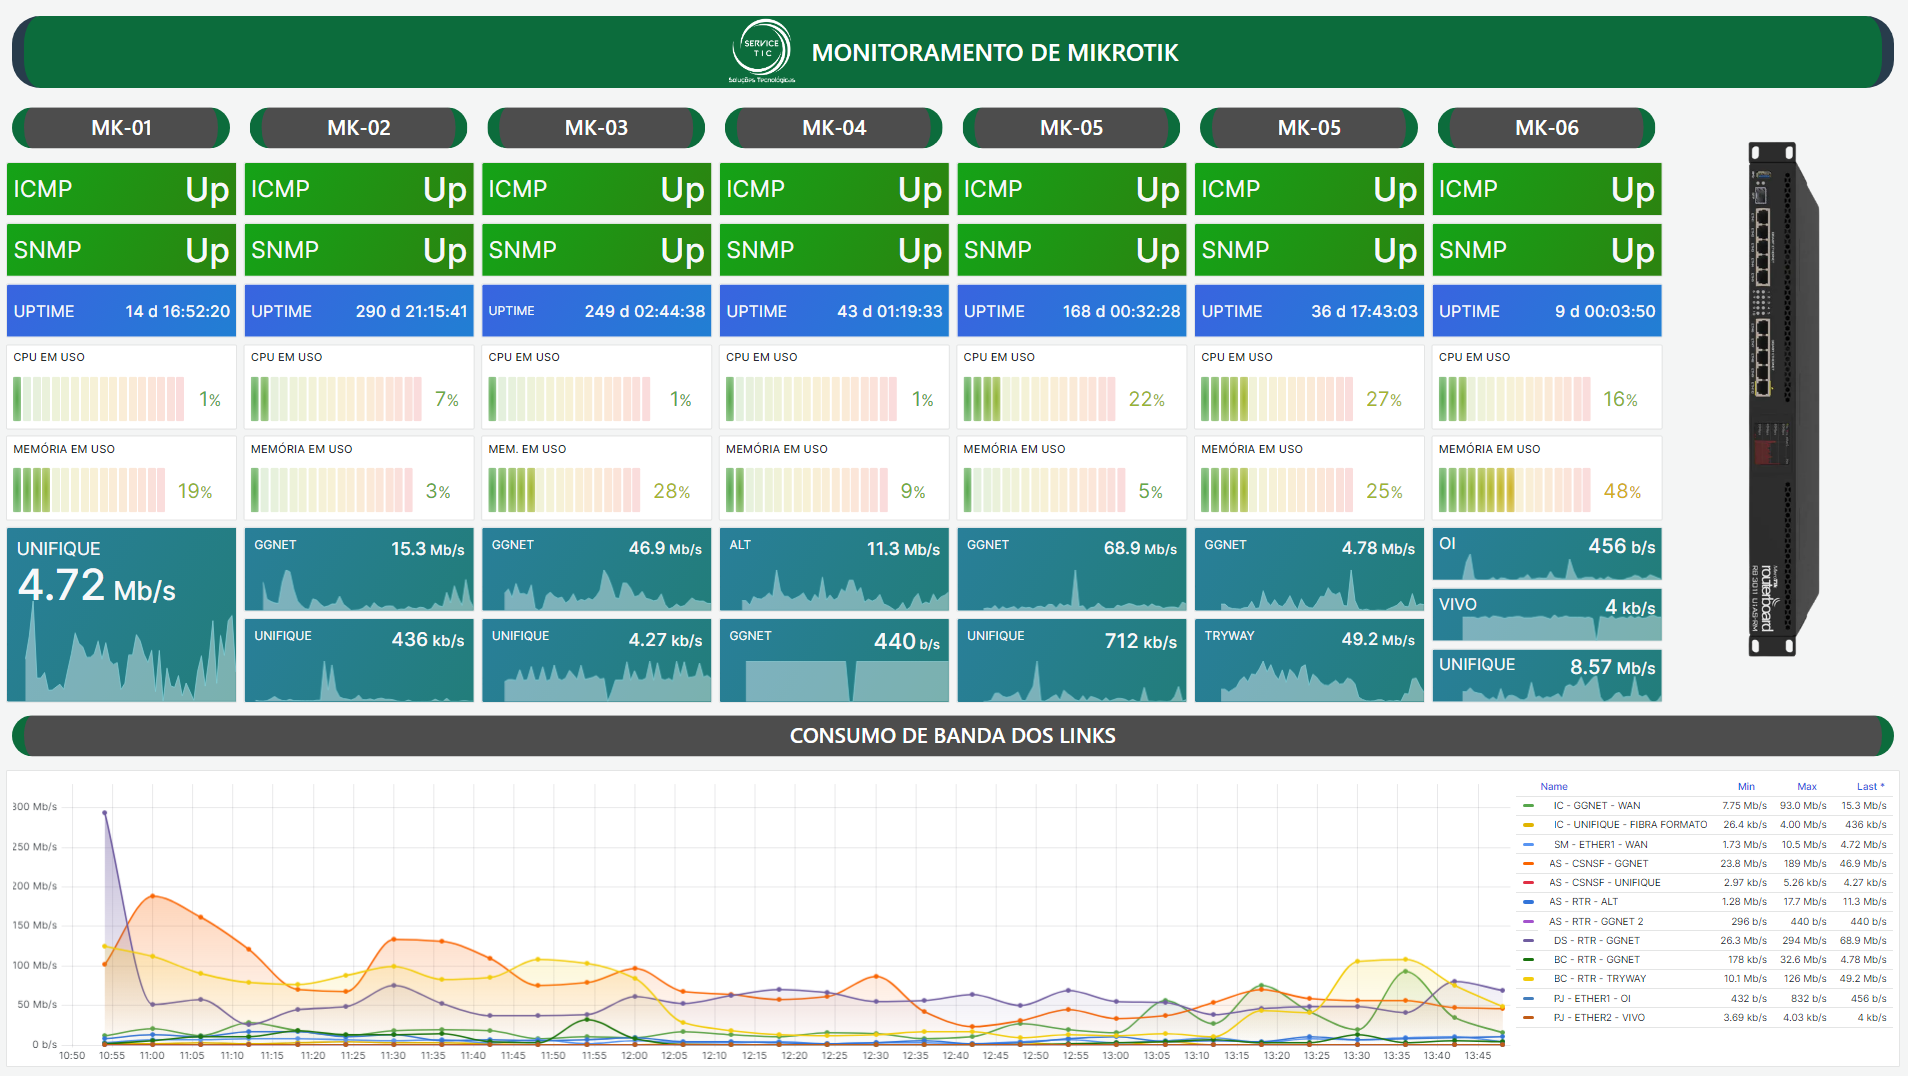Toggle AS - RTR - GGNET 2 legend series

[1596, 922]
